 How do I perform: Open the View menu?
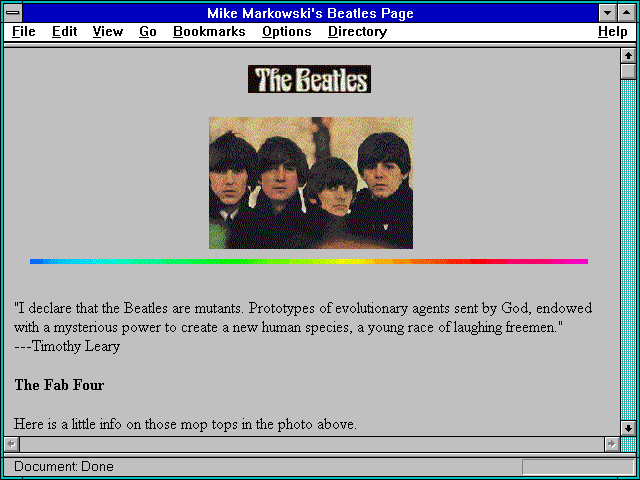coord(108,32)
